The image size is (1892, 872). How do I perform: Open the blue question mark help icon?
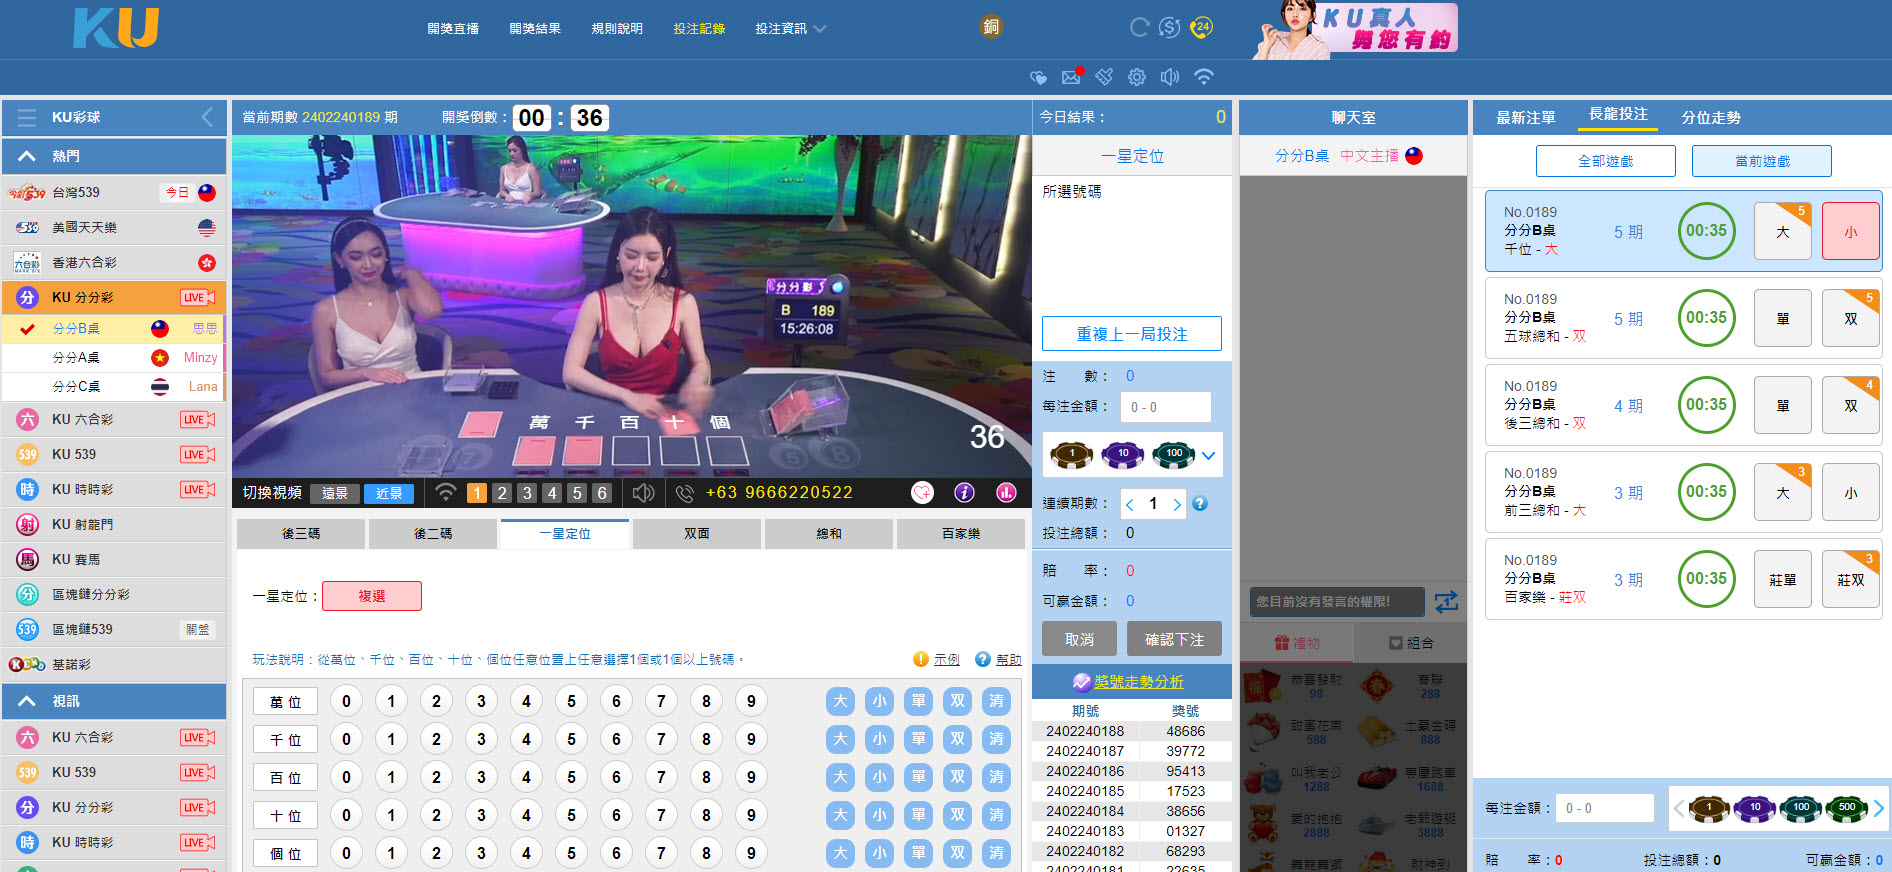(x=1200, y=504)
